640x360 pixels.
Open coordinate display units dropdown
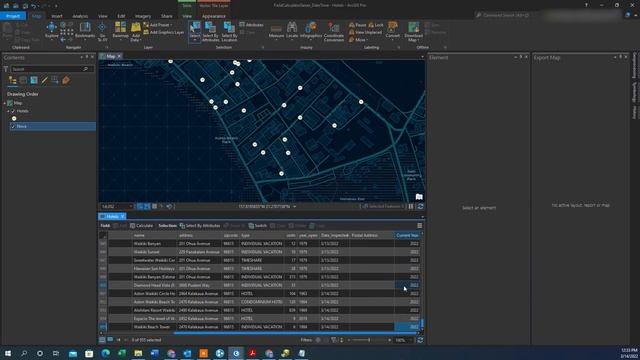(294, 207)
